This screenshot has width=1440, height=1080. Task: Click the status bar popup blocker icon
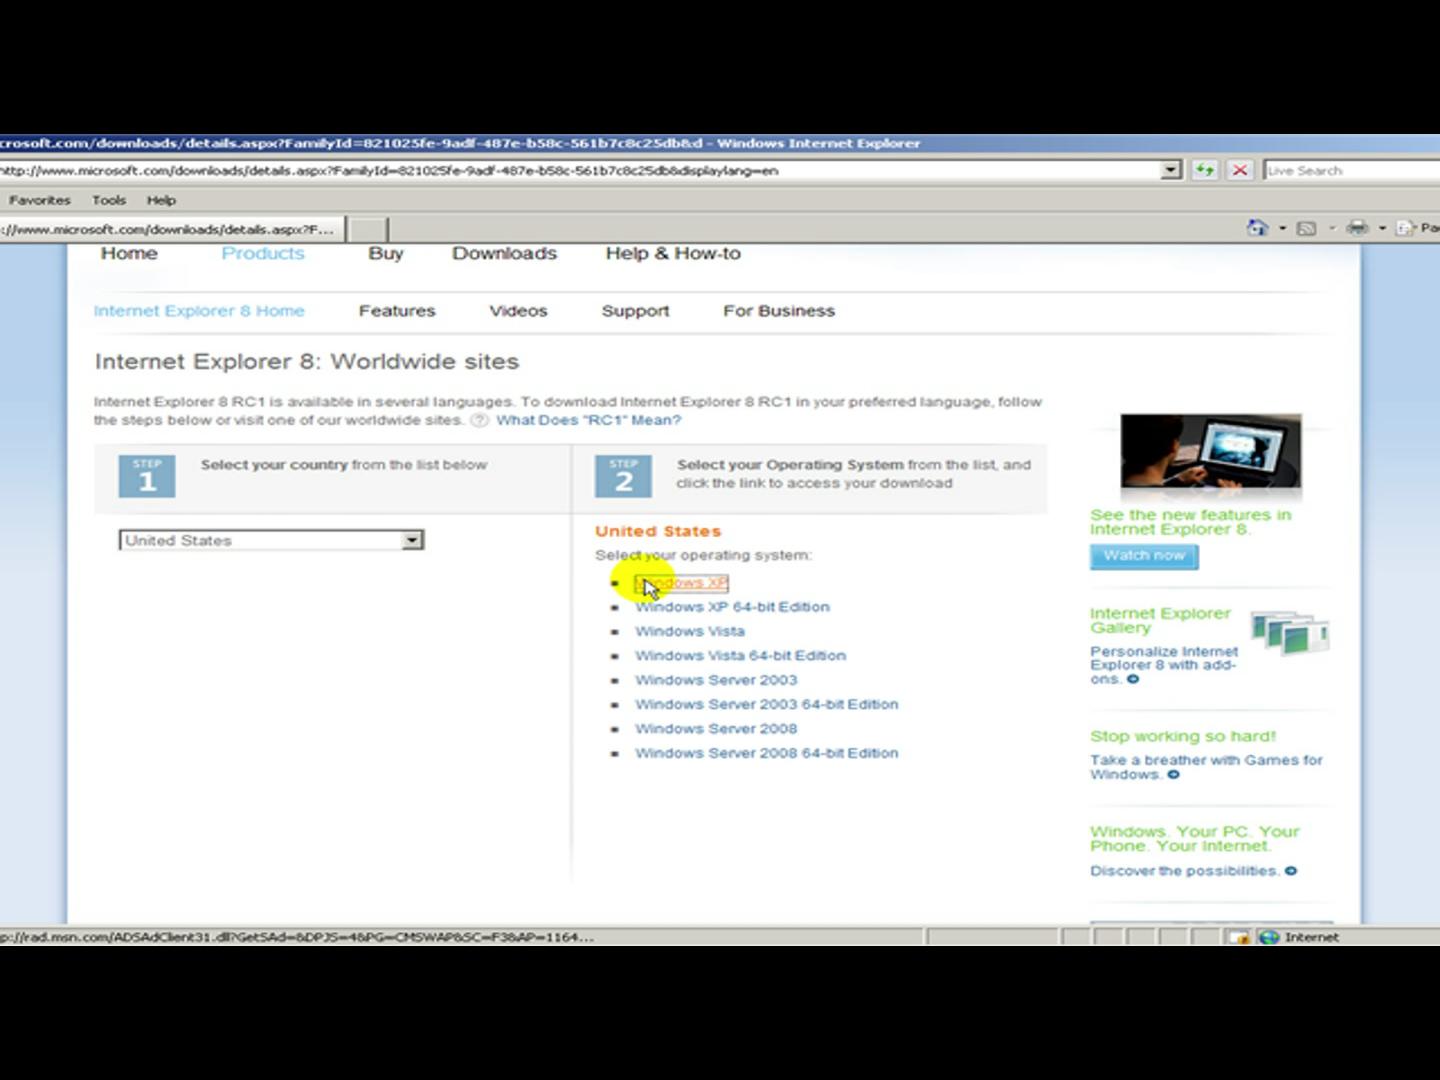click(x=1239, y=937)
